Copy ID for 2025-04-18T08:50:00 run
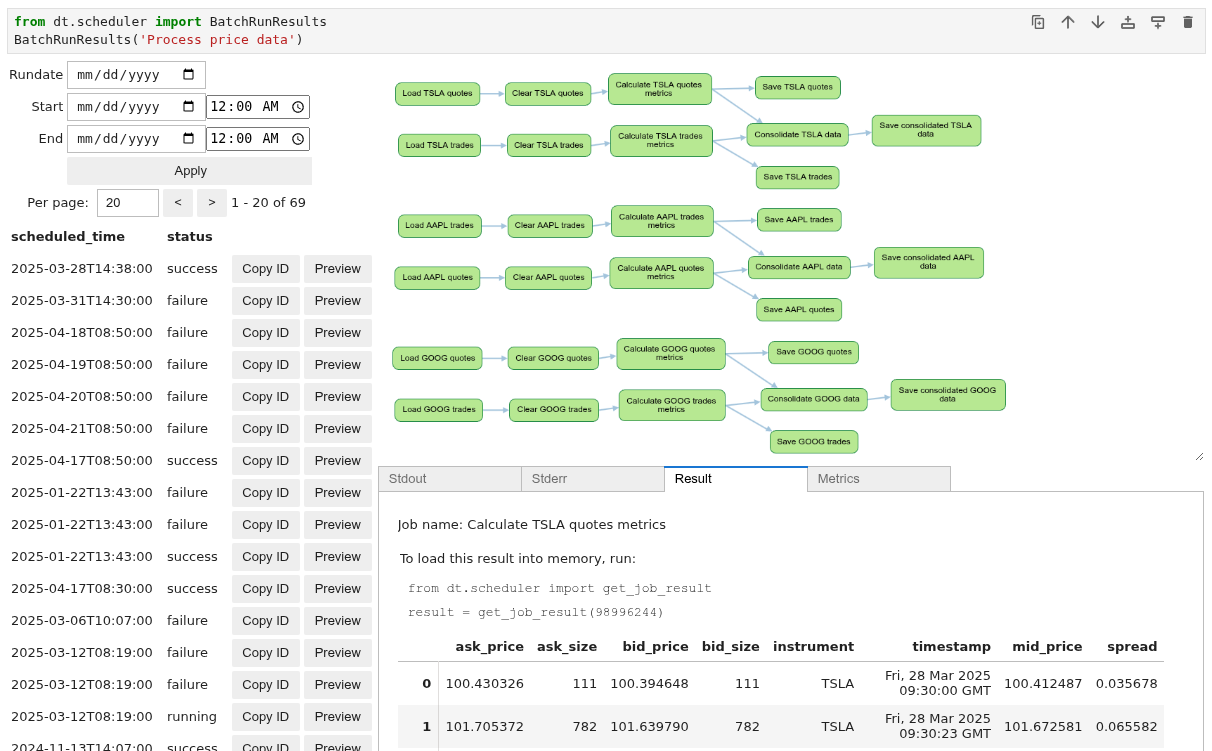 click(x=266, y=333)
